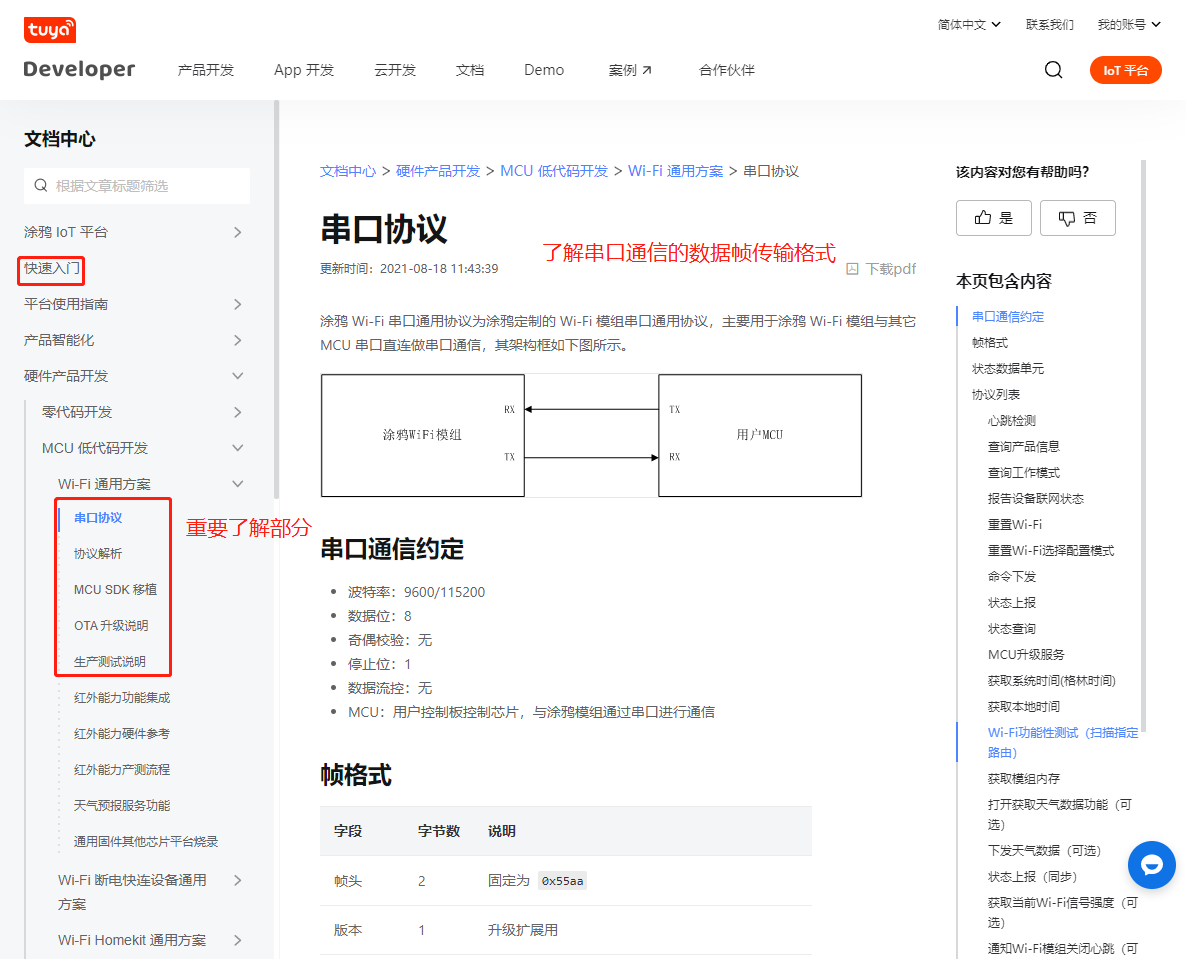1186x959 pixels.
Task: Open the 合作伙伴 menu item
Action: pyautogui.click(x=726, y=70)
